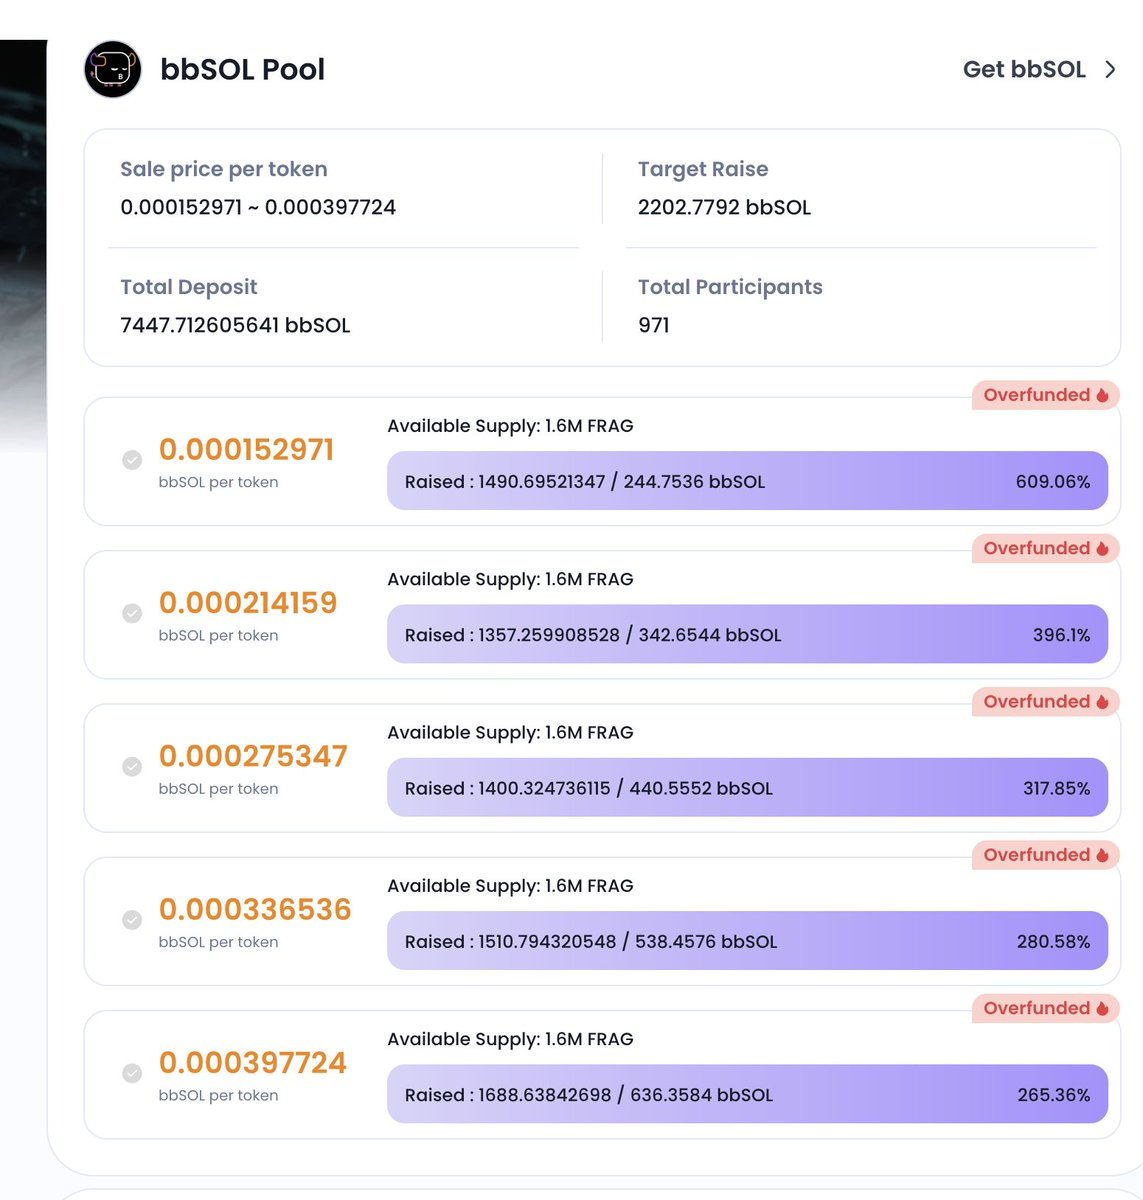Click the 280.58% raised progress bar
The height and width of the screenshot is (1200, 1143).
(747, 941)
